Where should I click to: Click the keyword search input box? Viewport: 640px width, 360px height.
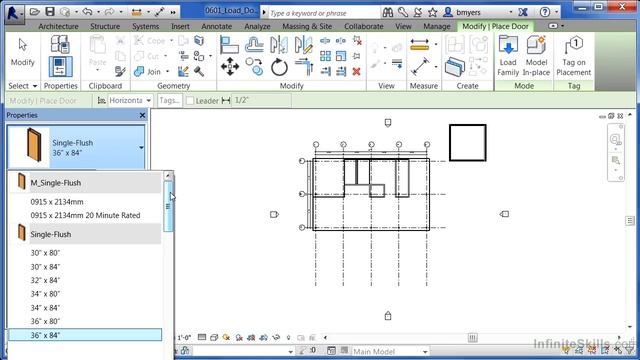pos(324,13)
